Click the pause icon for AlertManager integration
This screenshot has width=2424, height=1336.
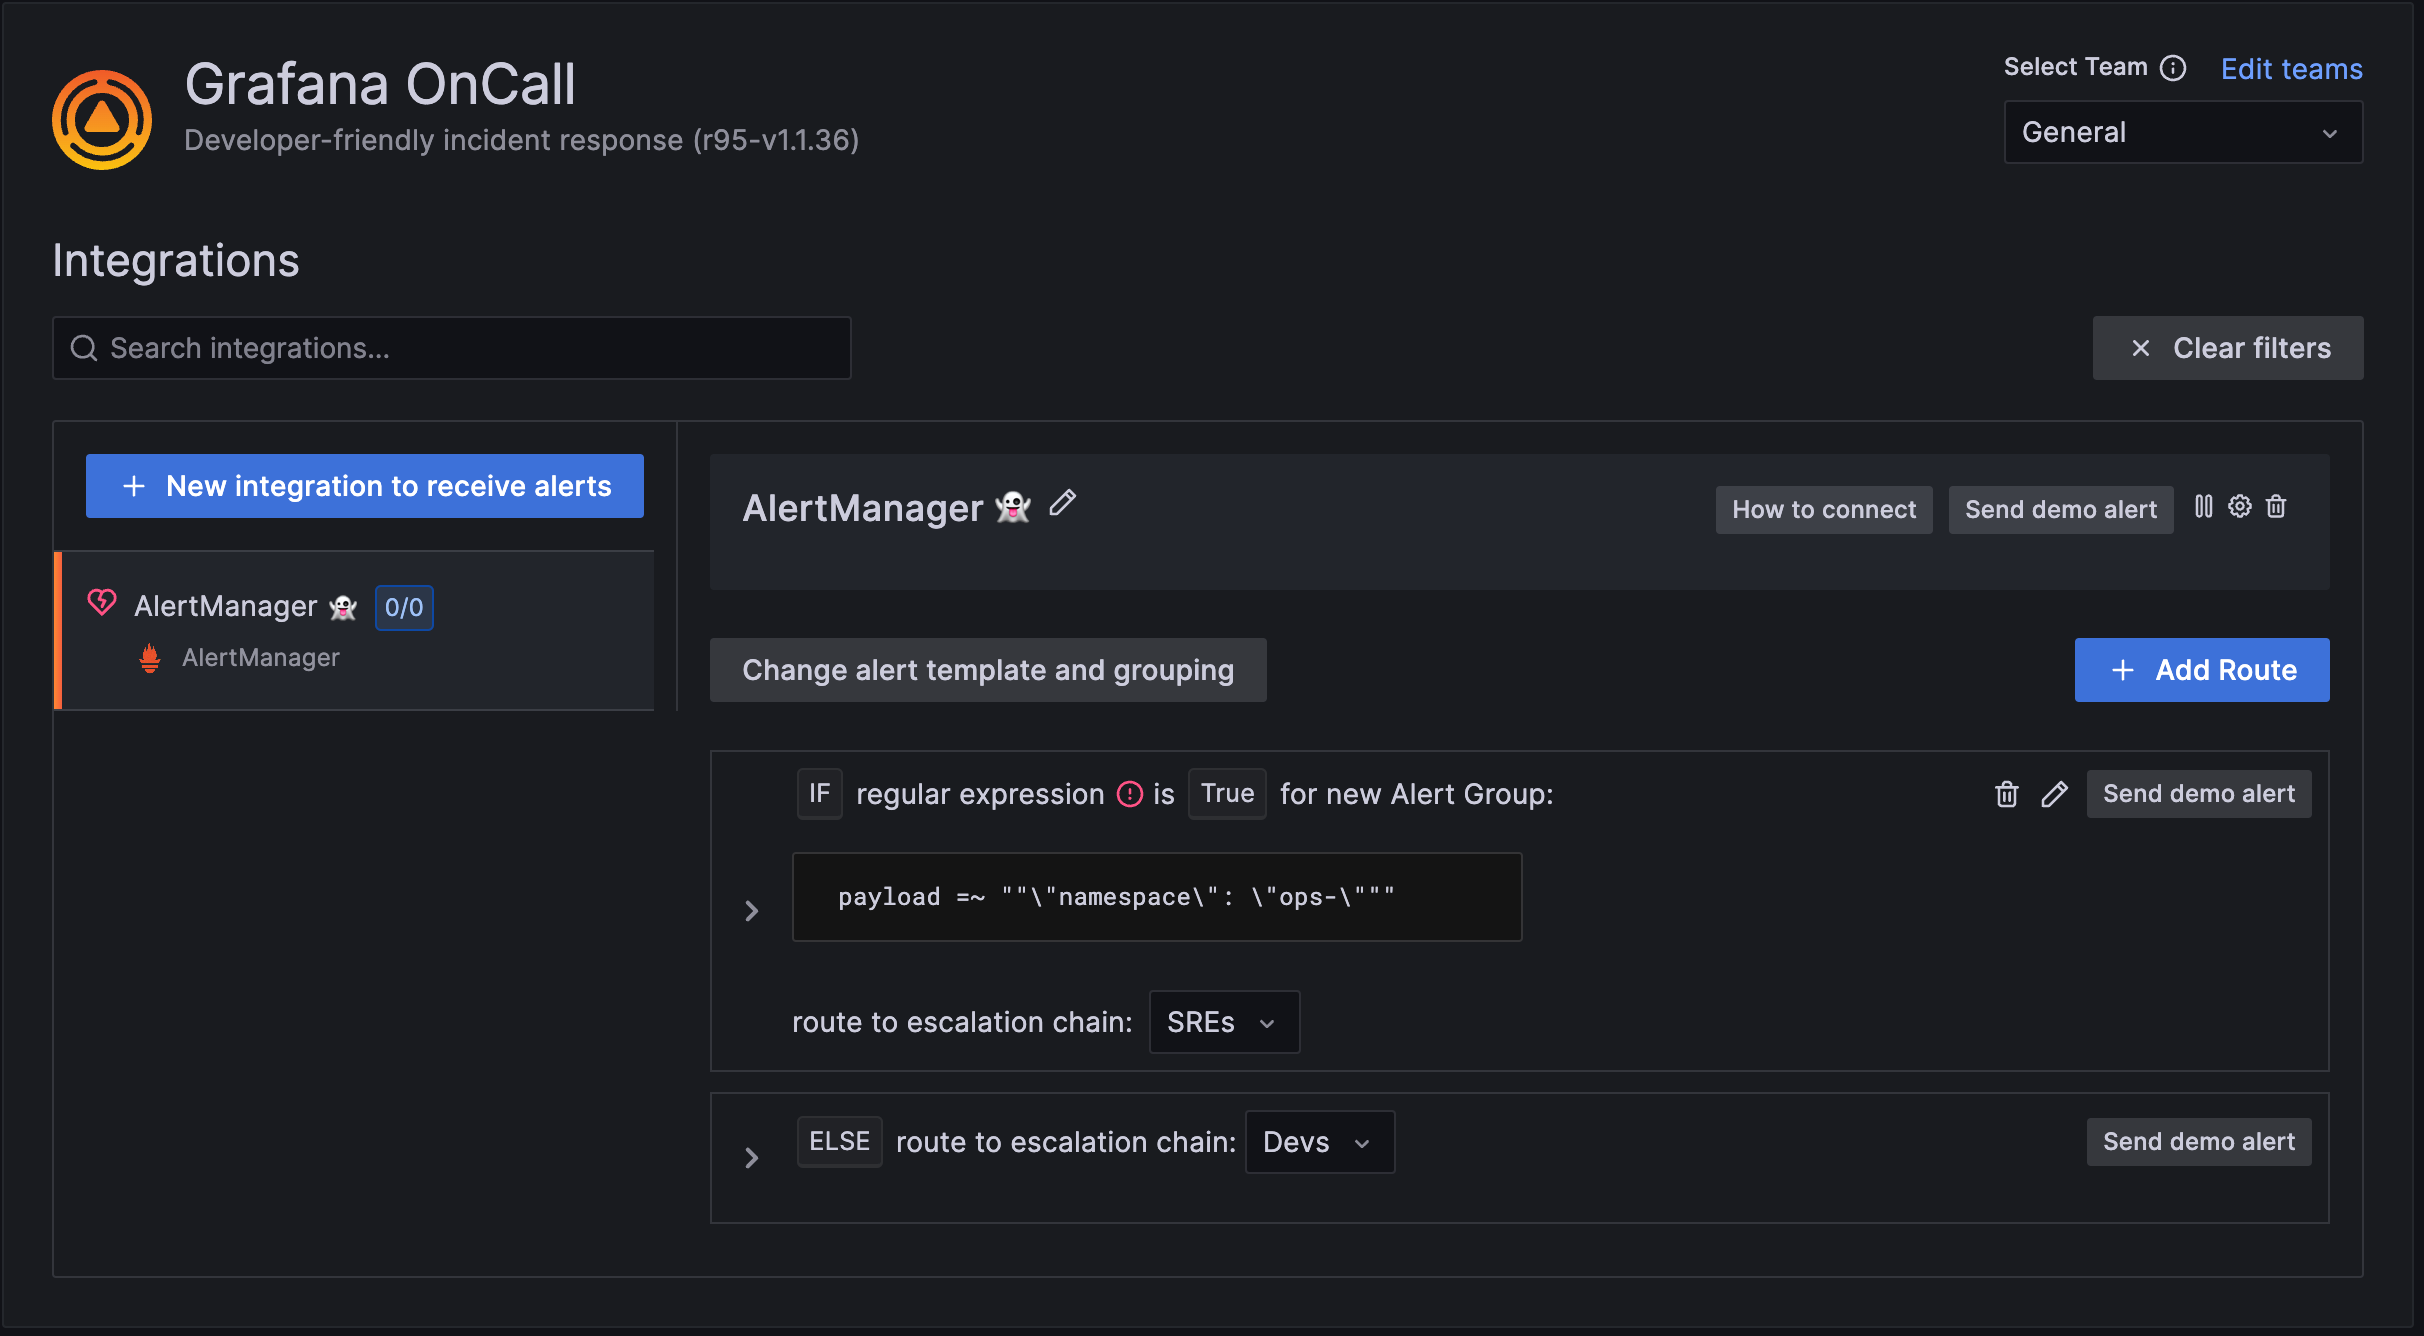2205,507
